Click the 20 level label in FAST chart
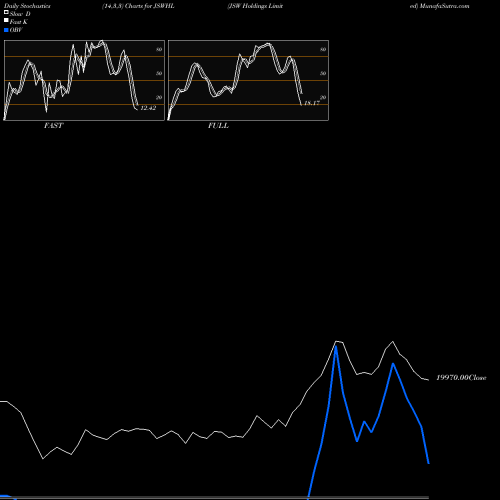This screenshot has width=500, height=500. (159, 97)
